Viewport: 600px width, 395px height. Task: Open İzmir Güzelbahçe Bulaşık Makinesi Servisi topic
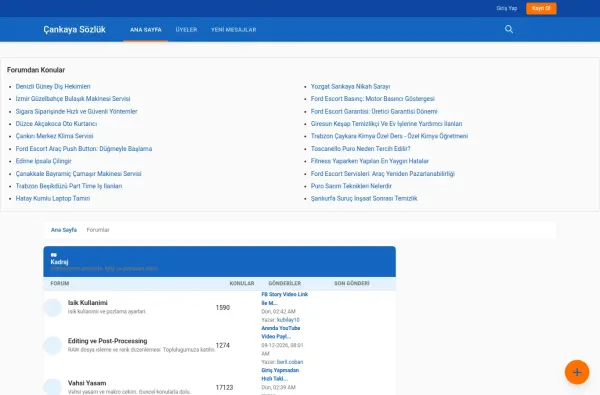coord(73,99)
